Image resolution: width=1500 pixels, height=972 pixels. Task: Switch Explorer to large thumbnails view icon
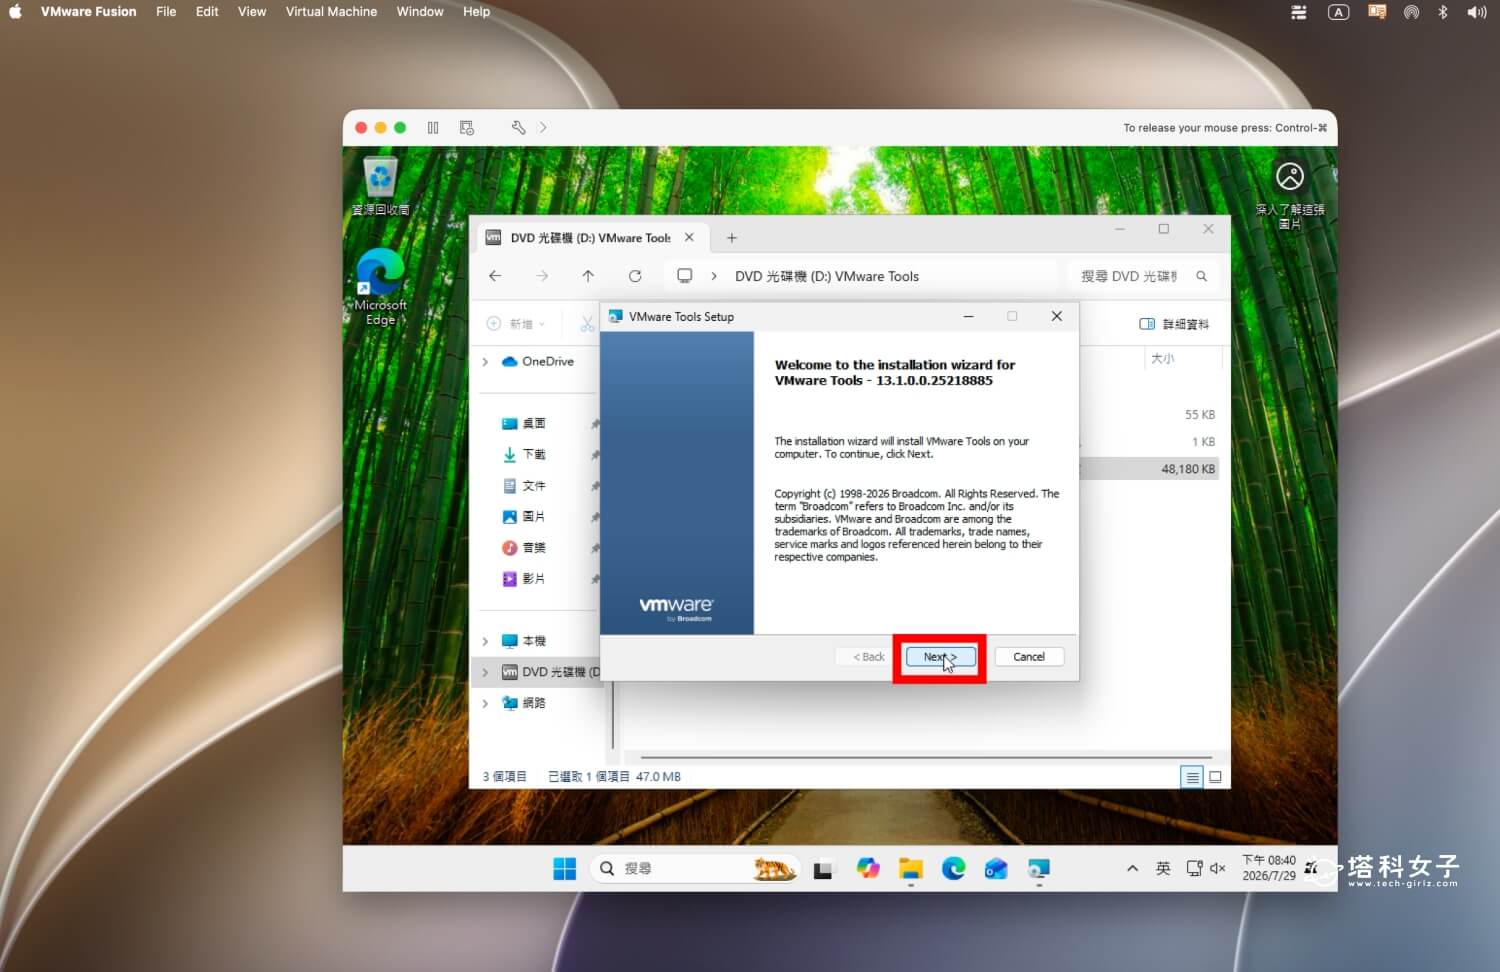point(1215,777)
